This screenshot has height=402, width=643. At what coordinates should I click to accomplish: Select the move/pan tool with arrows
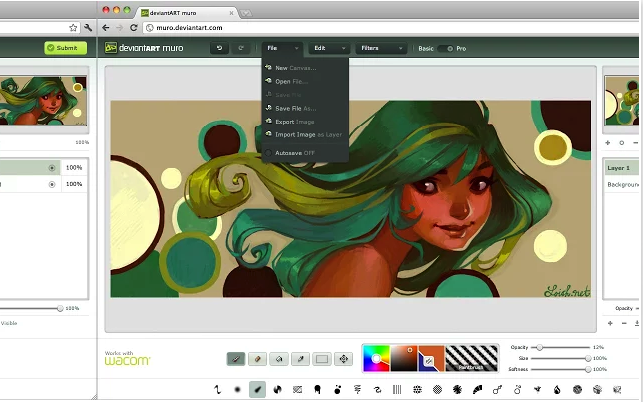344,359
